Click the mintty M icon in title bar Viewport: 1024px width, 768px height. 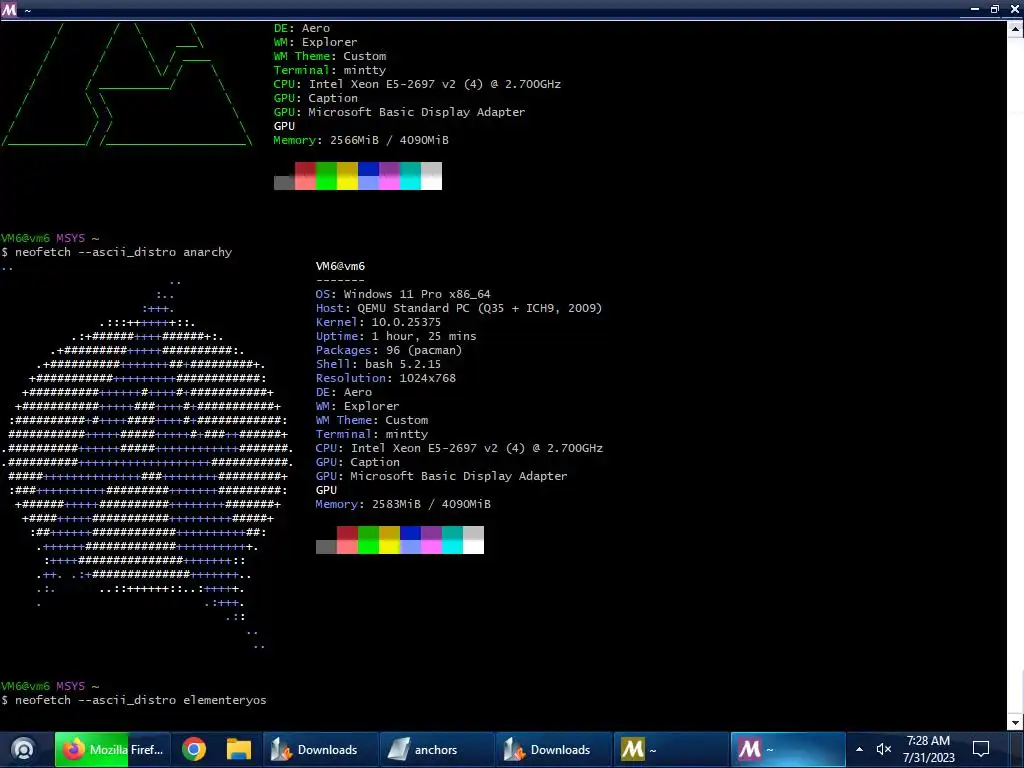9,10
